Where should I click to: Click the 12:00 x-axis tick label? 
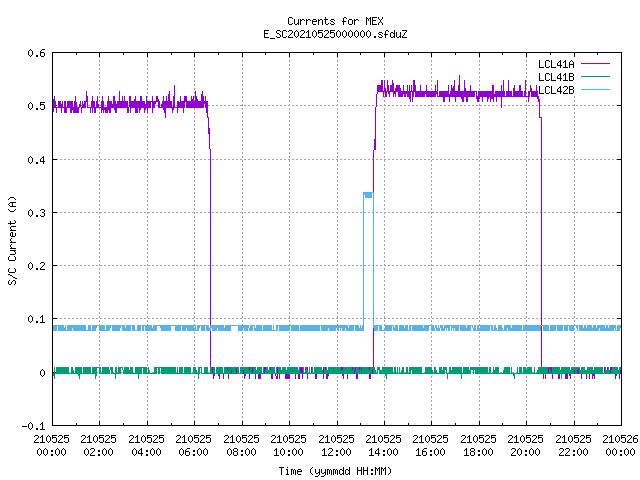pos(336,452)
